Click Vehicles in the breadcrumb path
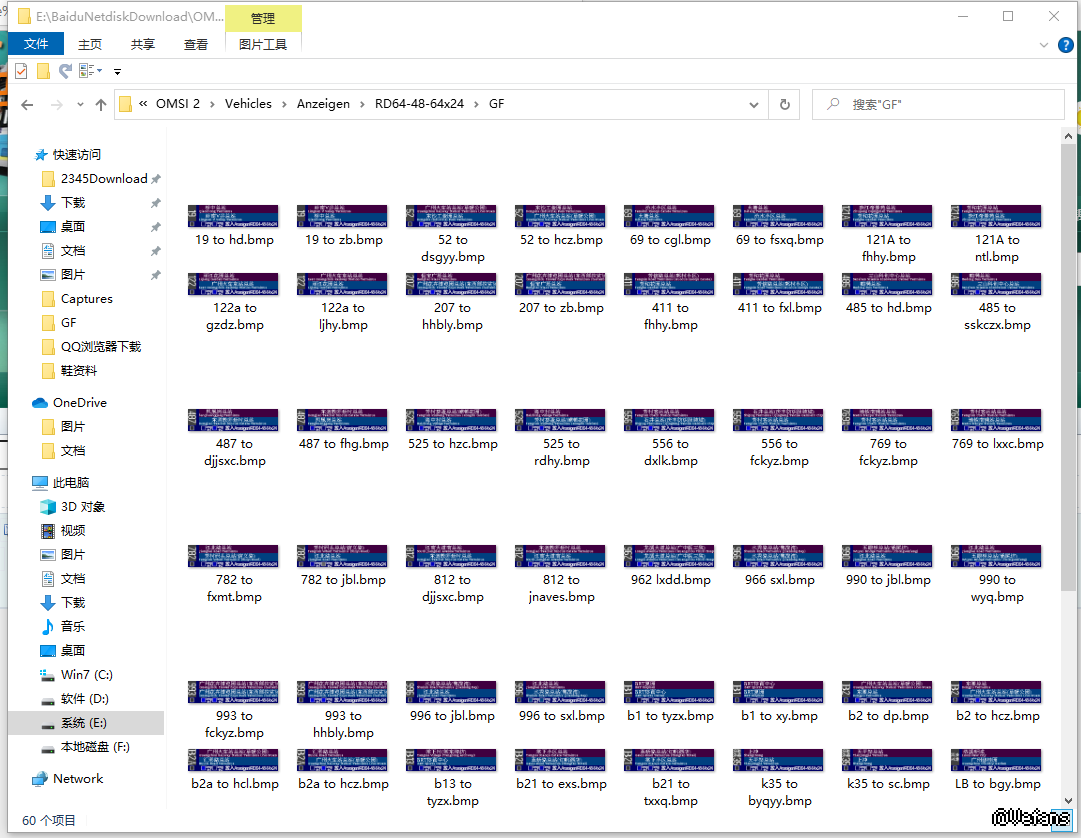 coord(248,104)
